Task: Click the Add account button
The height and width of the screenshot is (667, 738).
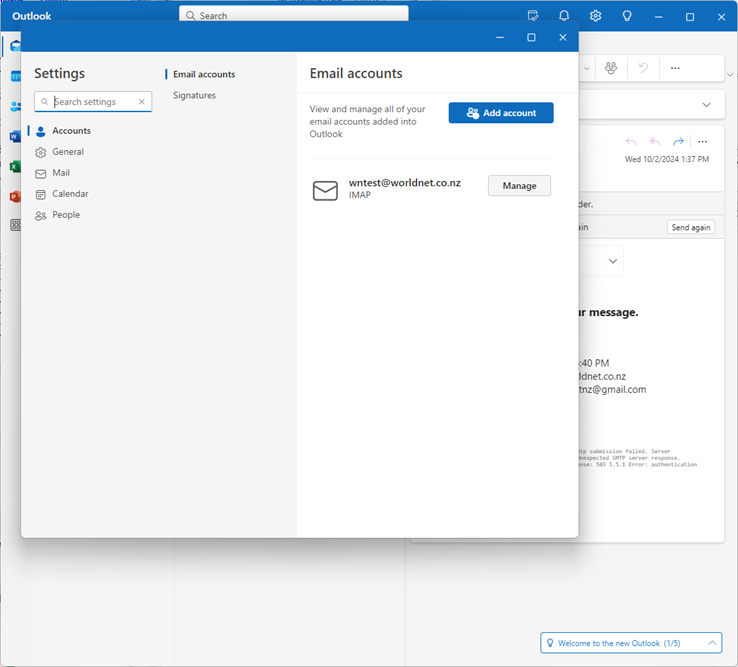Action: click(x=501, y=113)
